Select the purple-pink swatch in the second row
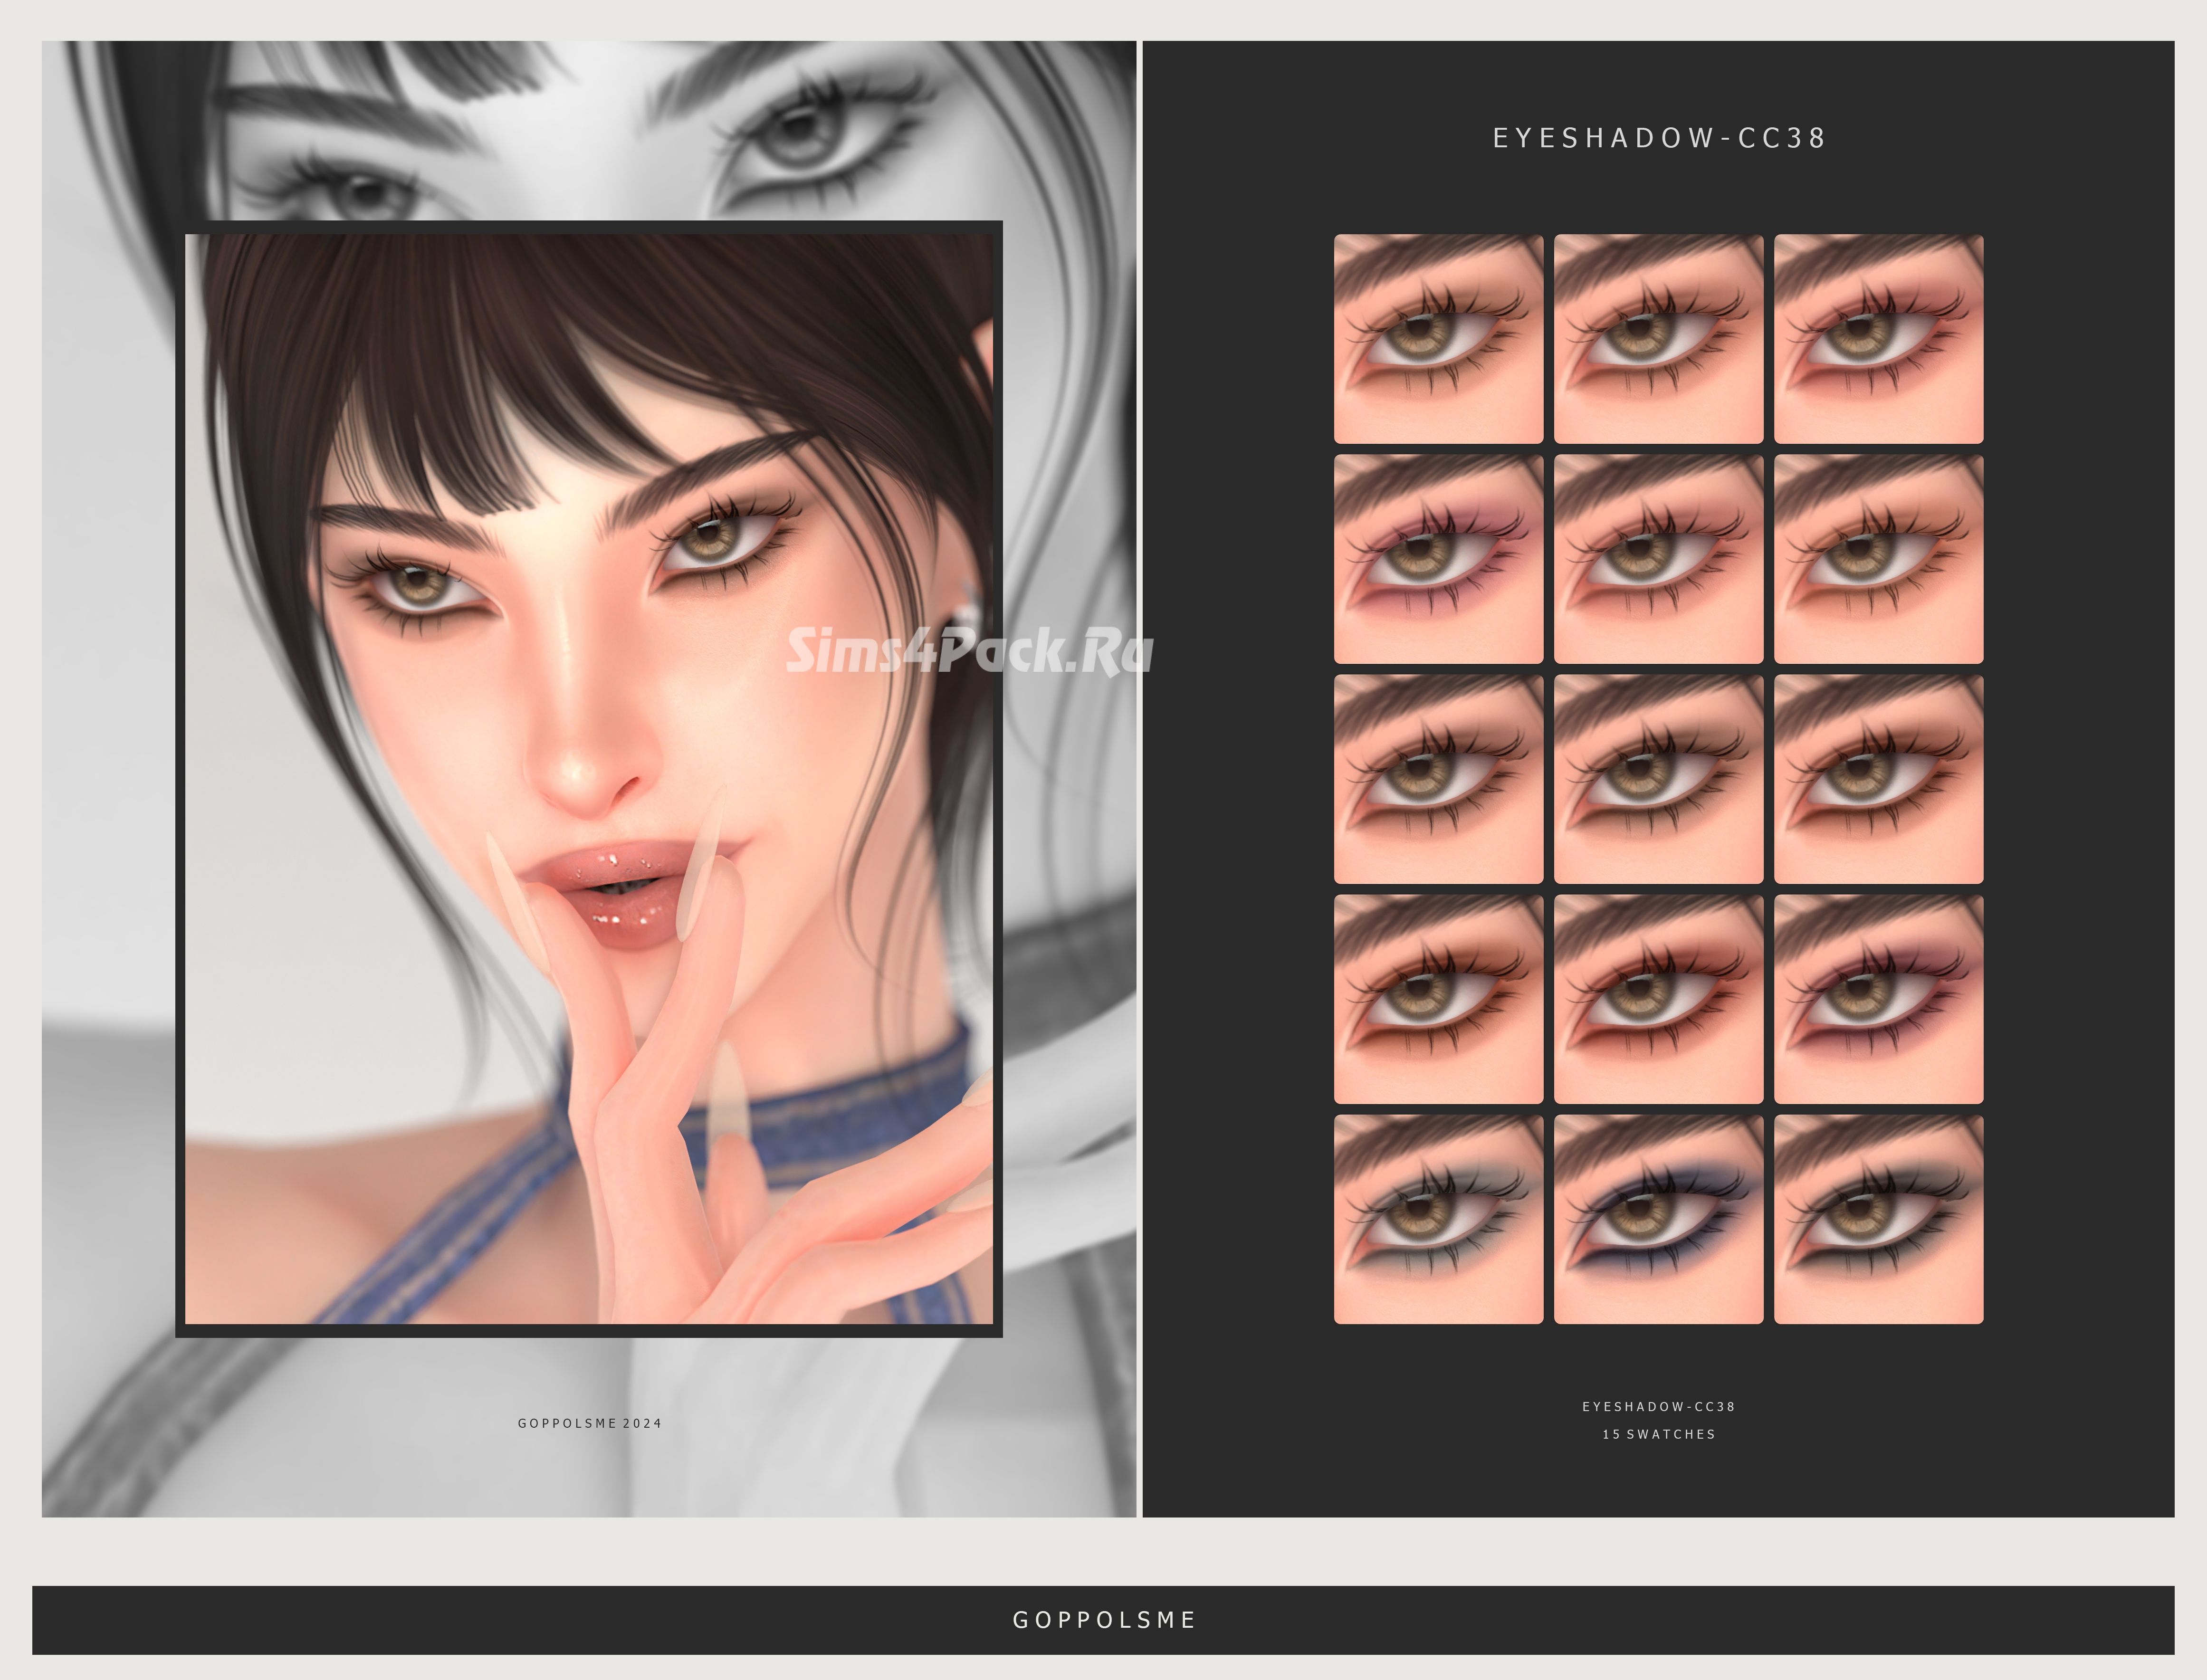The height and width of the screenshot is (1680, 2207). coord(1438,559)
